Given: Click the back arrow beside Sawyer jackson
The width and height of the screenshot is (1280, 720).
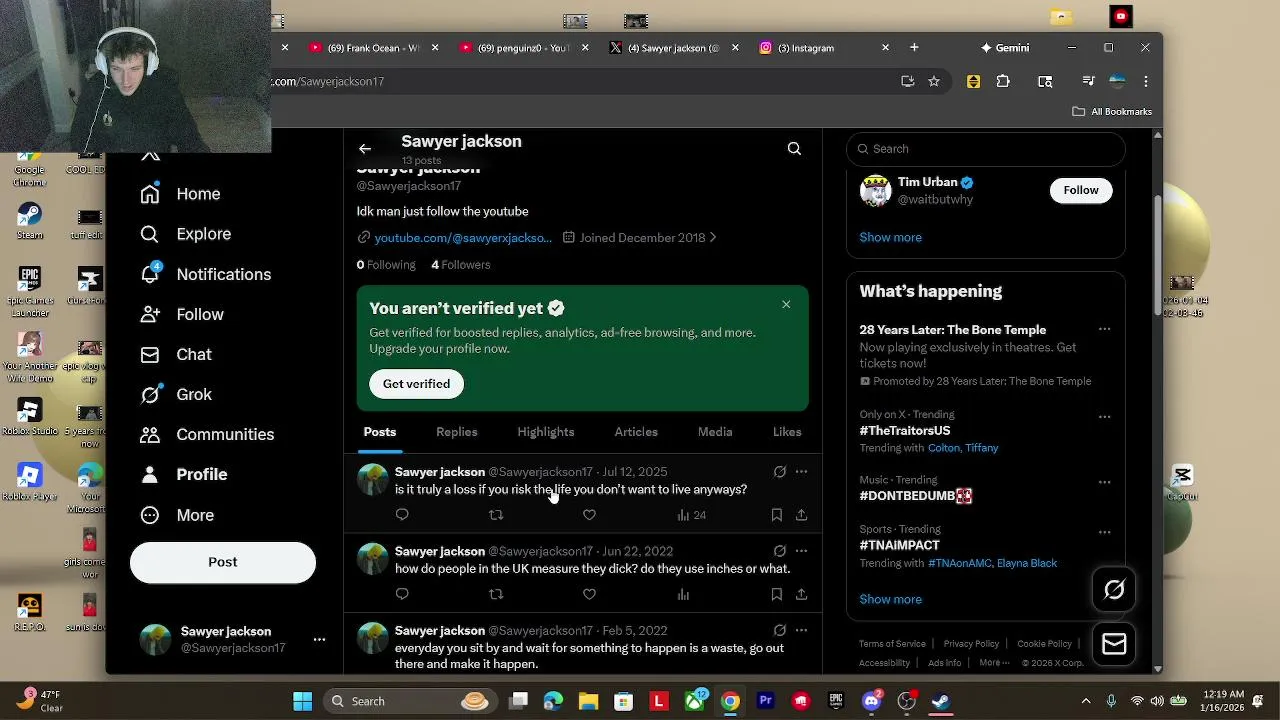Looking at the screenshot, I should point(365,149).
